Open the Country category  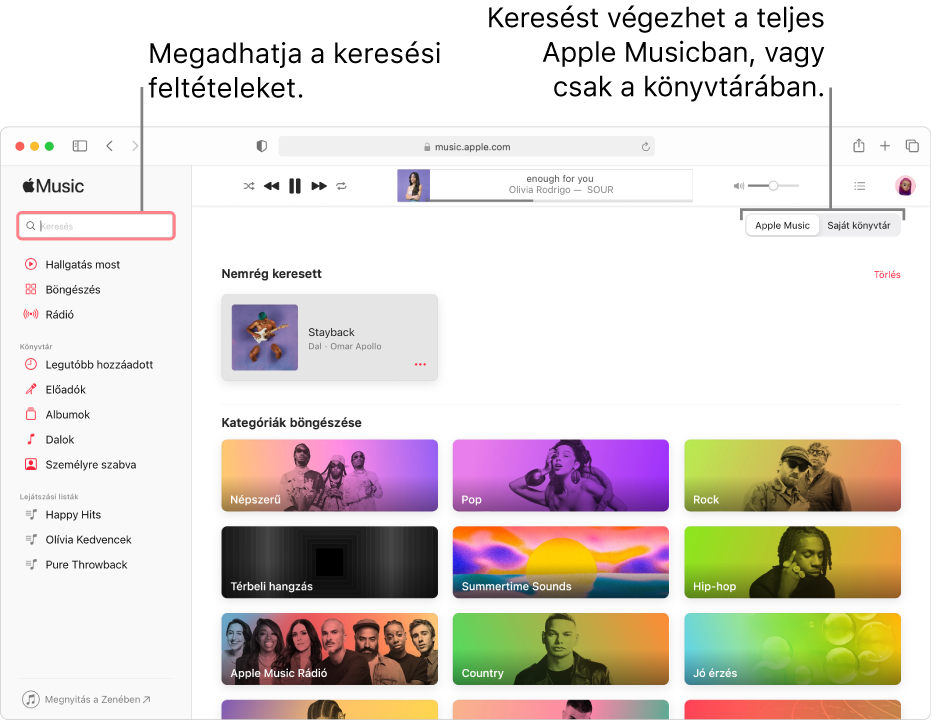(560, 649)
